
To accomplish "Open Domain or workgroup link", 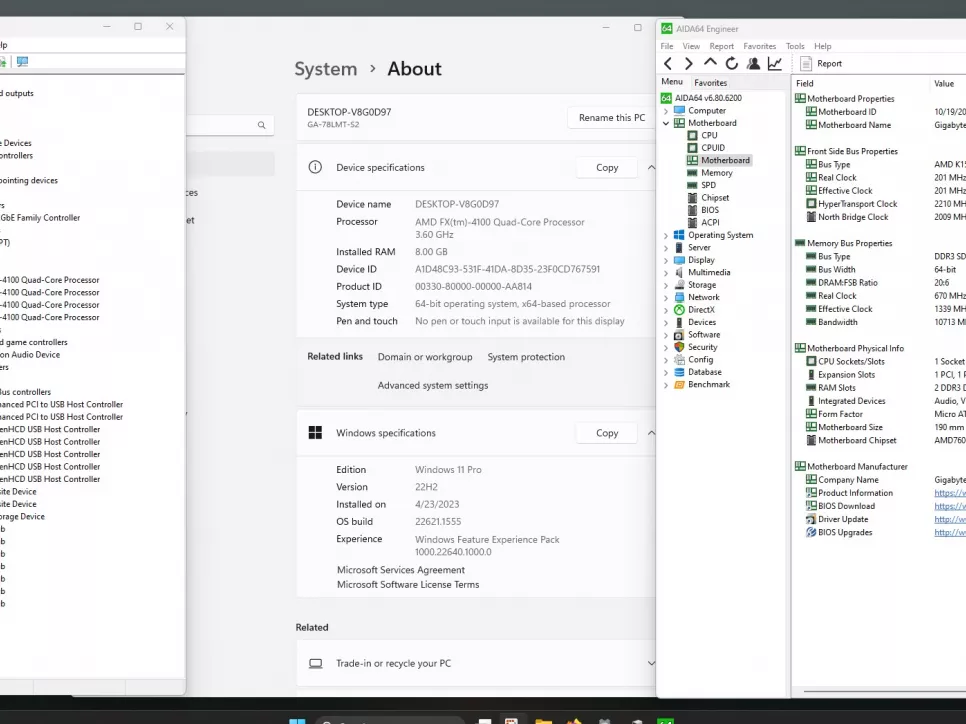I will [425, 357].
